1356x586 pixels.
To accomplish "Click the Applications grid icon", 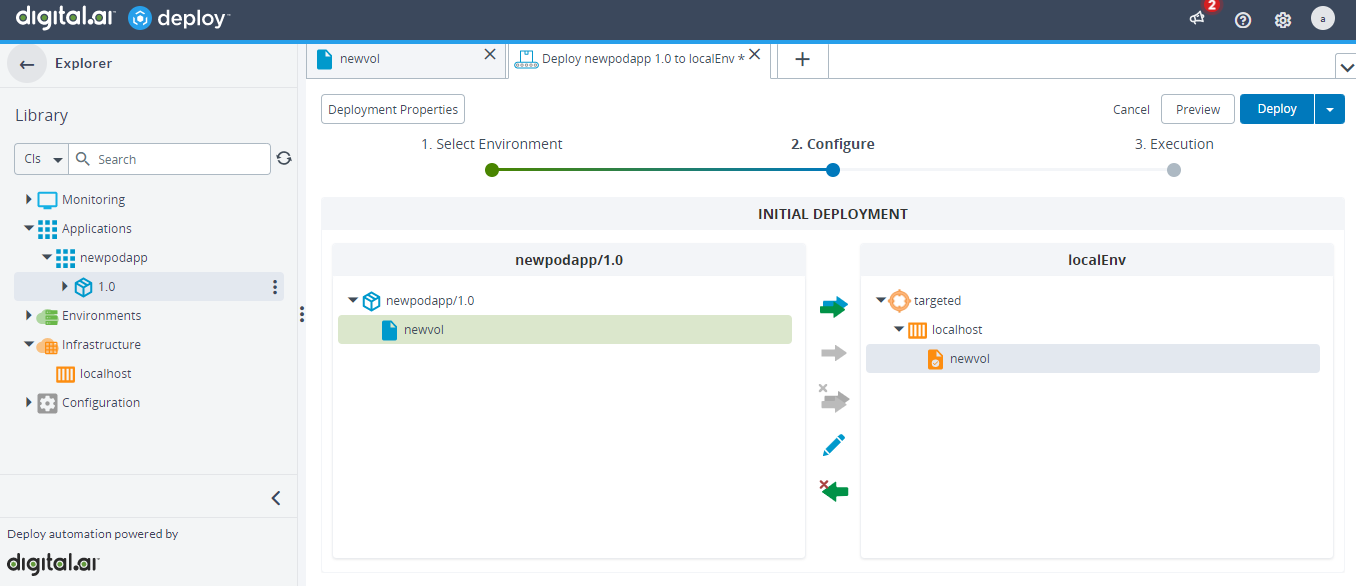I will click(47, 229).
